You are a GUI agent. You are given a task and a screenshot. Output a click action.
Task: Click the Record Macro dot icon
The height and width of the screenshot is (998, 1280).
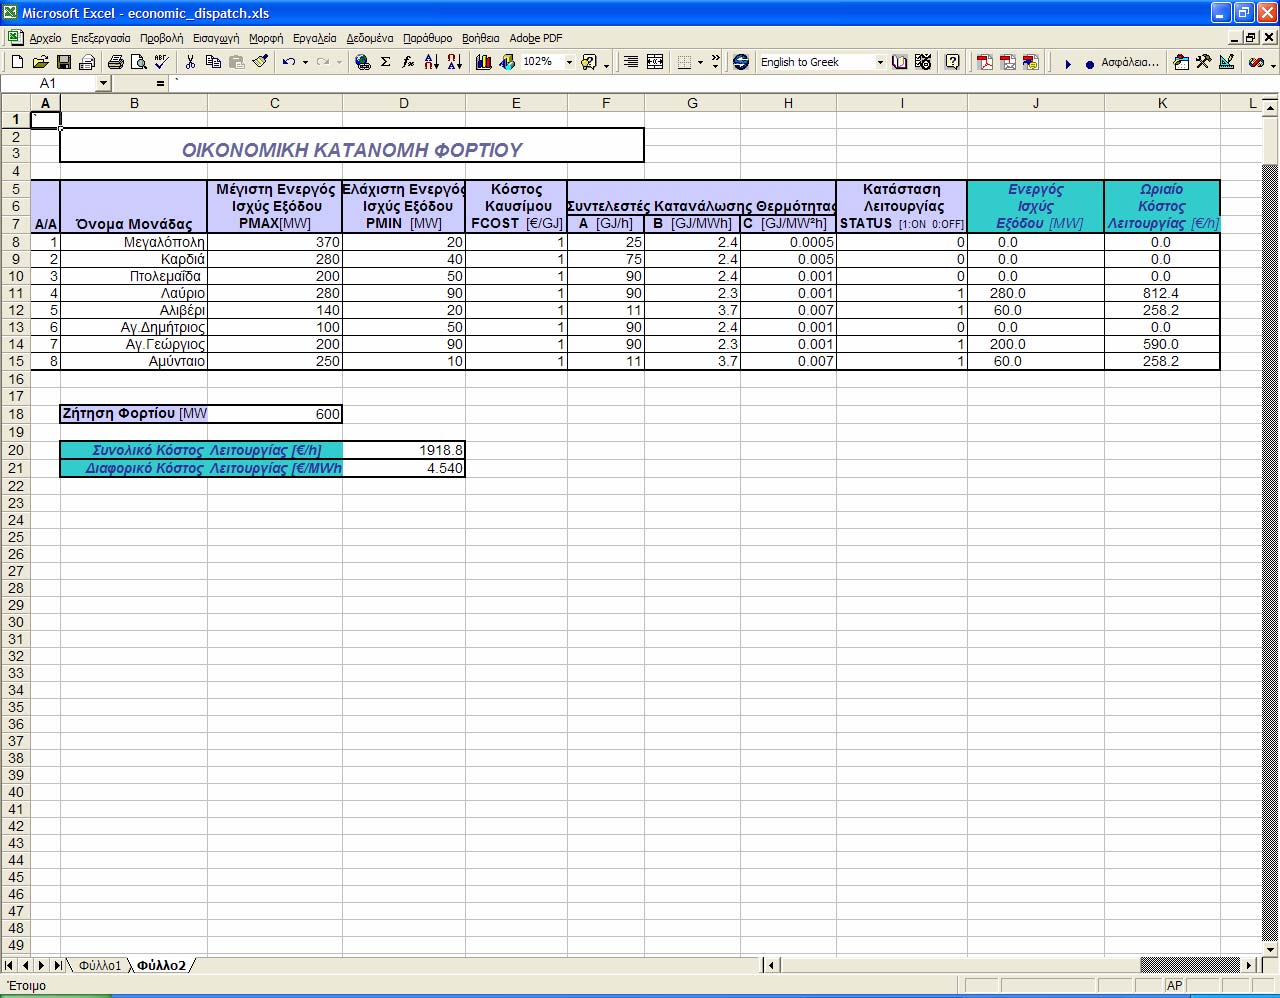1090,63
